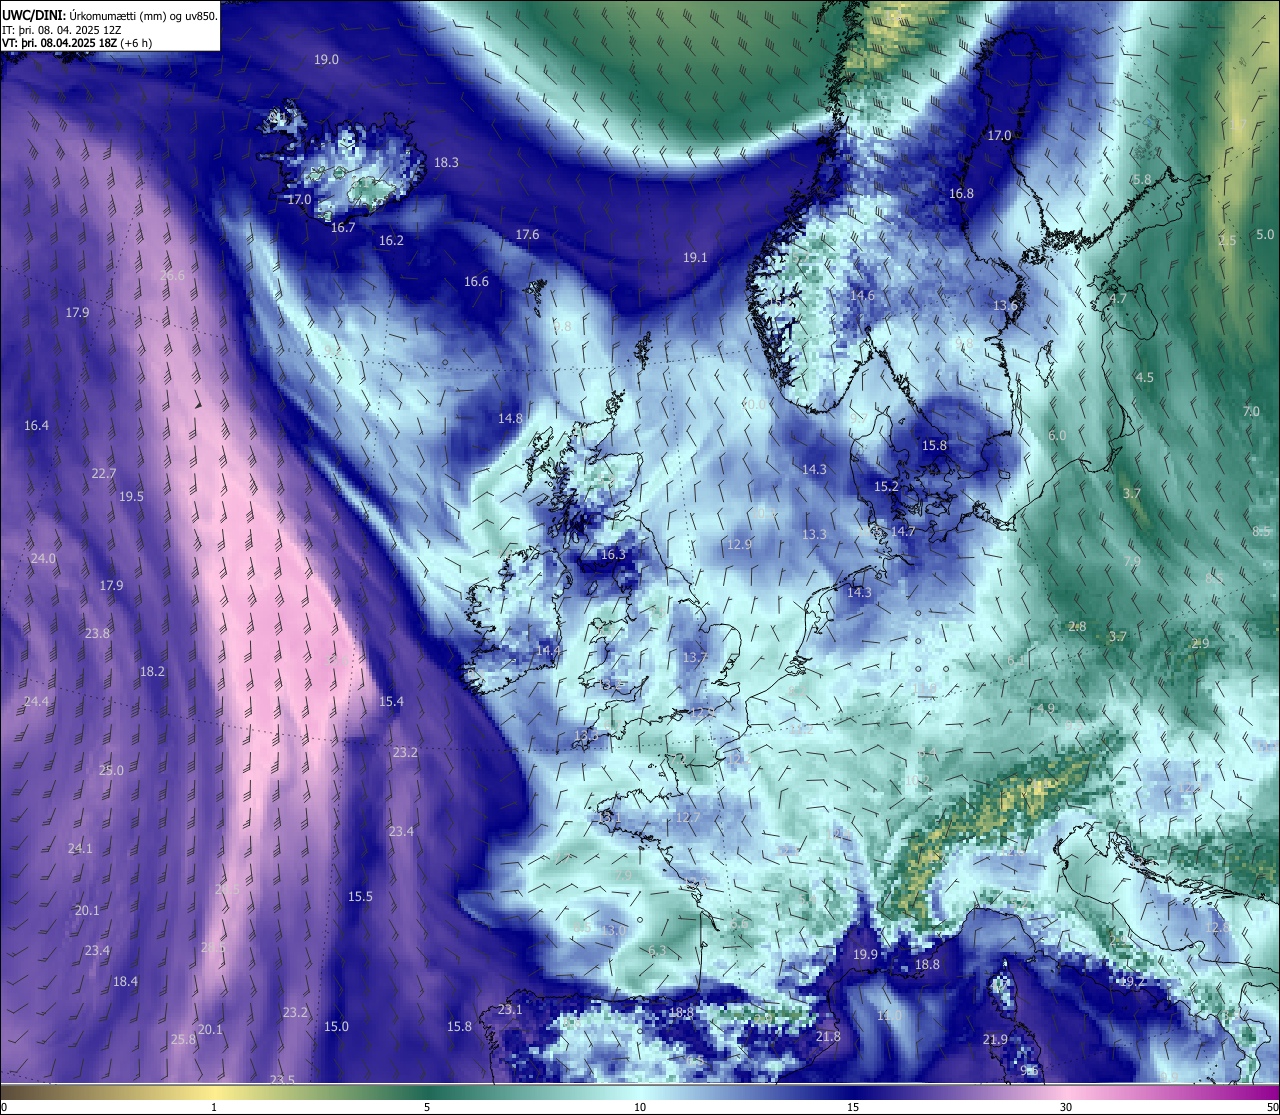This screenshot has width=1280, height=1115.
Task: Click the 16.4 value on the map
Action: coord(36,426)
